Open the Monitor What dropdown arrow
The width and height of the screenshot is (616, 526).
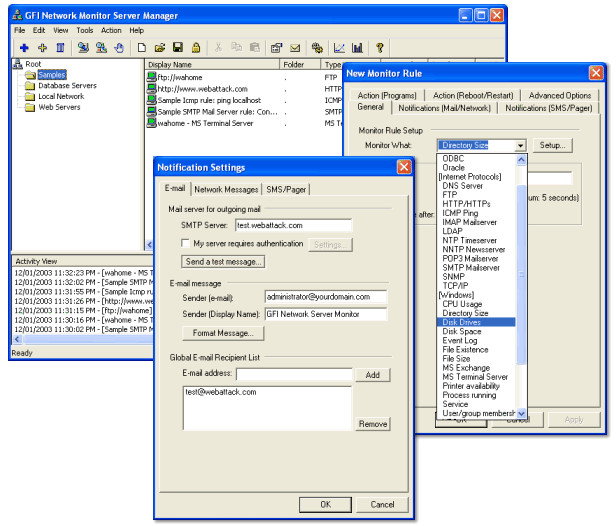520,146
